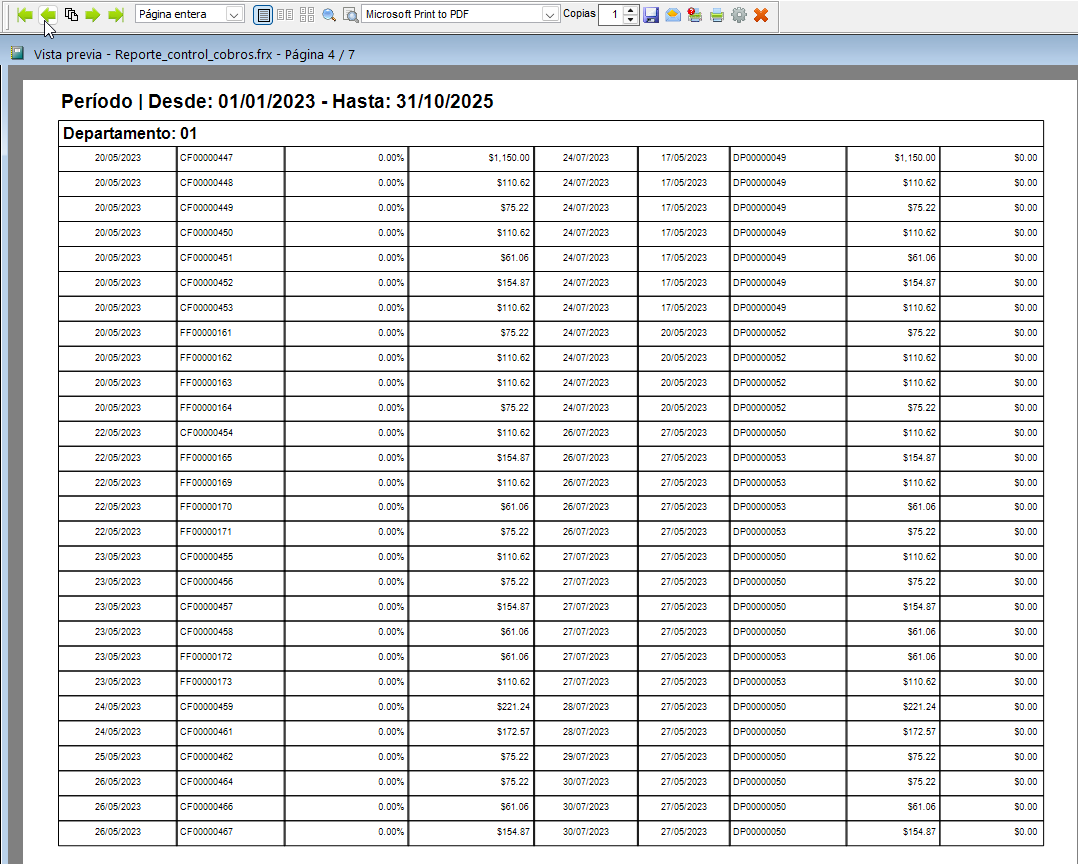The image size is (1078, 864).
Task: Print the report with printer icon
Action: coord(717,14)
